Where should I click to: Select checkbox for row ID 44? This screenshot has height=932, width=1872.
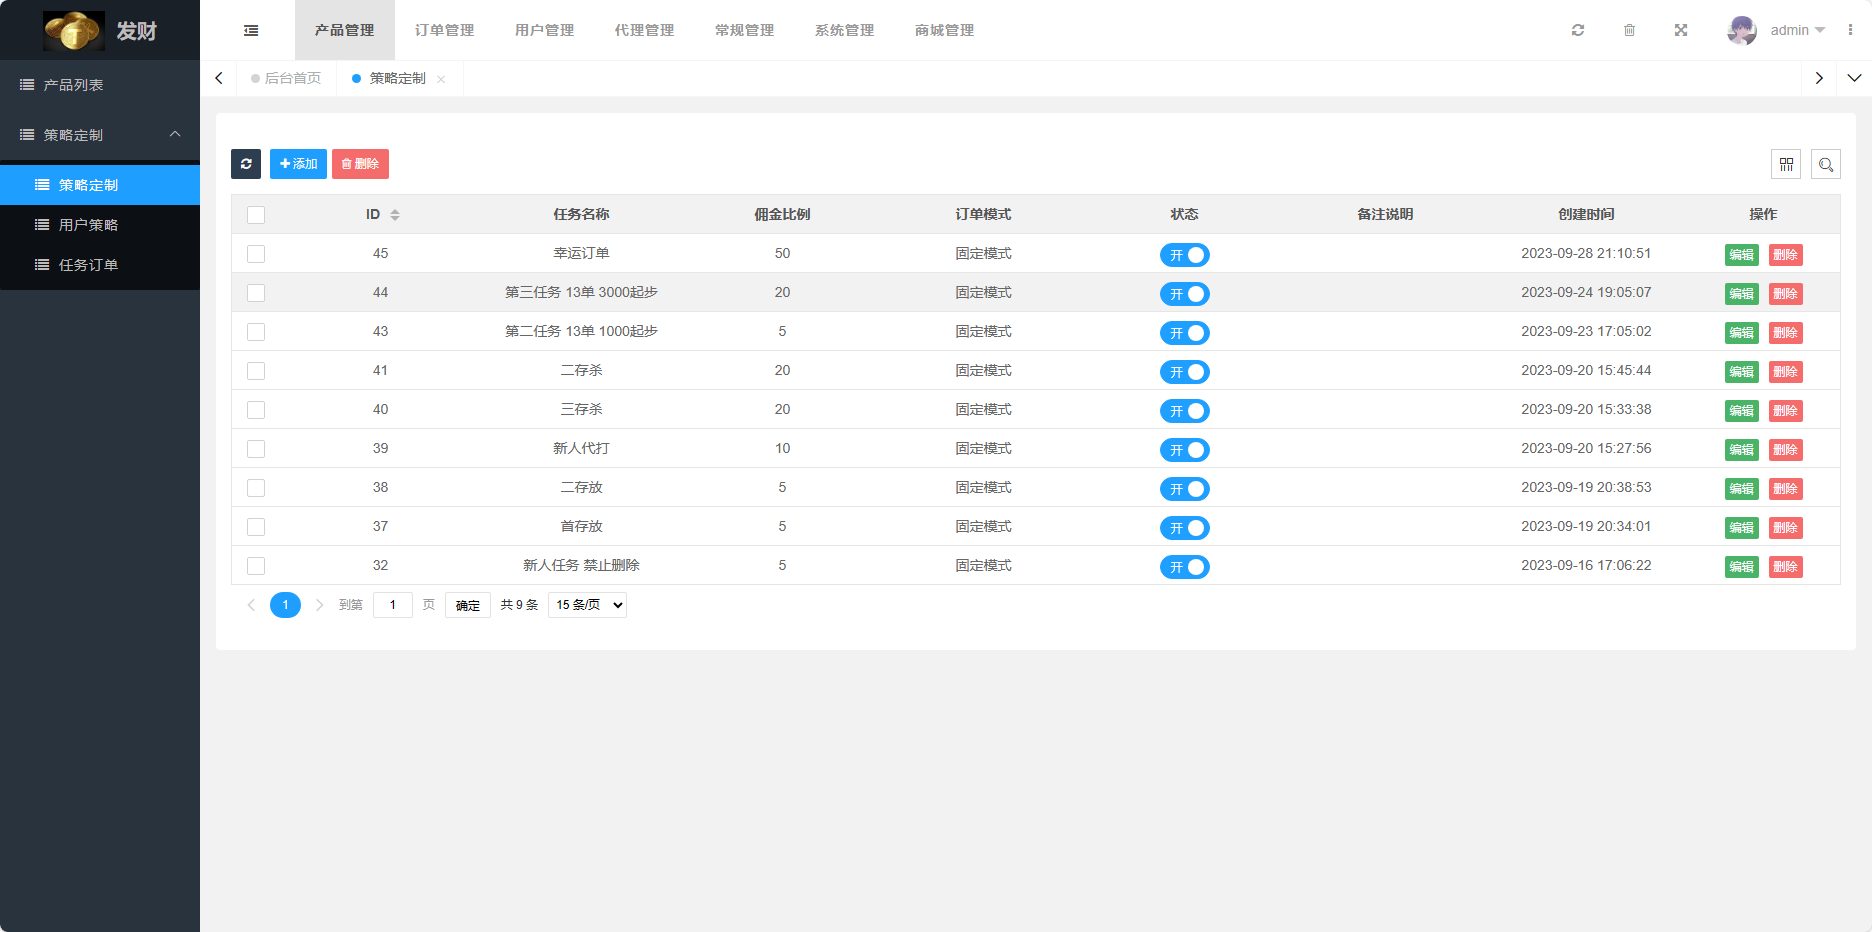point(256,293)
